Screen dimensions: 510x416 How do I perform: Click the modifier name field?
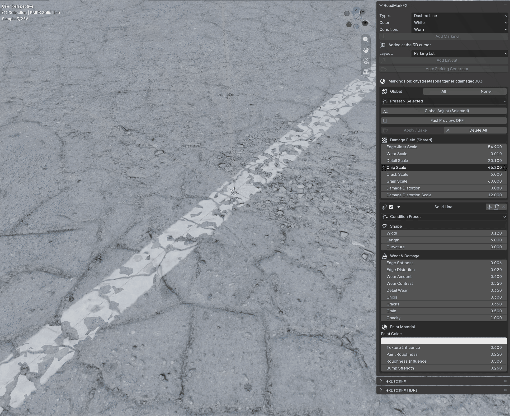click(x=443, y=207)
